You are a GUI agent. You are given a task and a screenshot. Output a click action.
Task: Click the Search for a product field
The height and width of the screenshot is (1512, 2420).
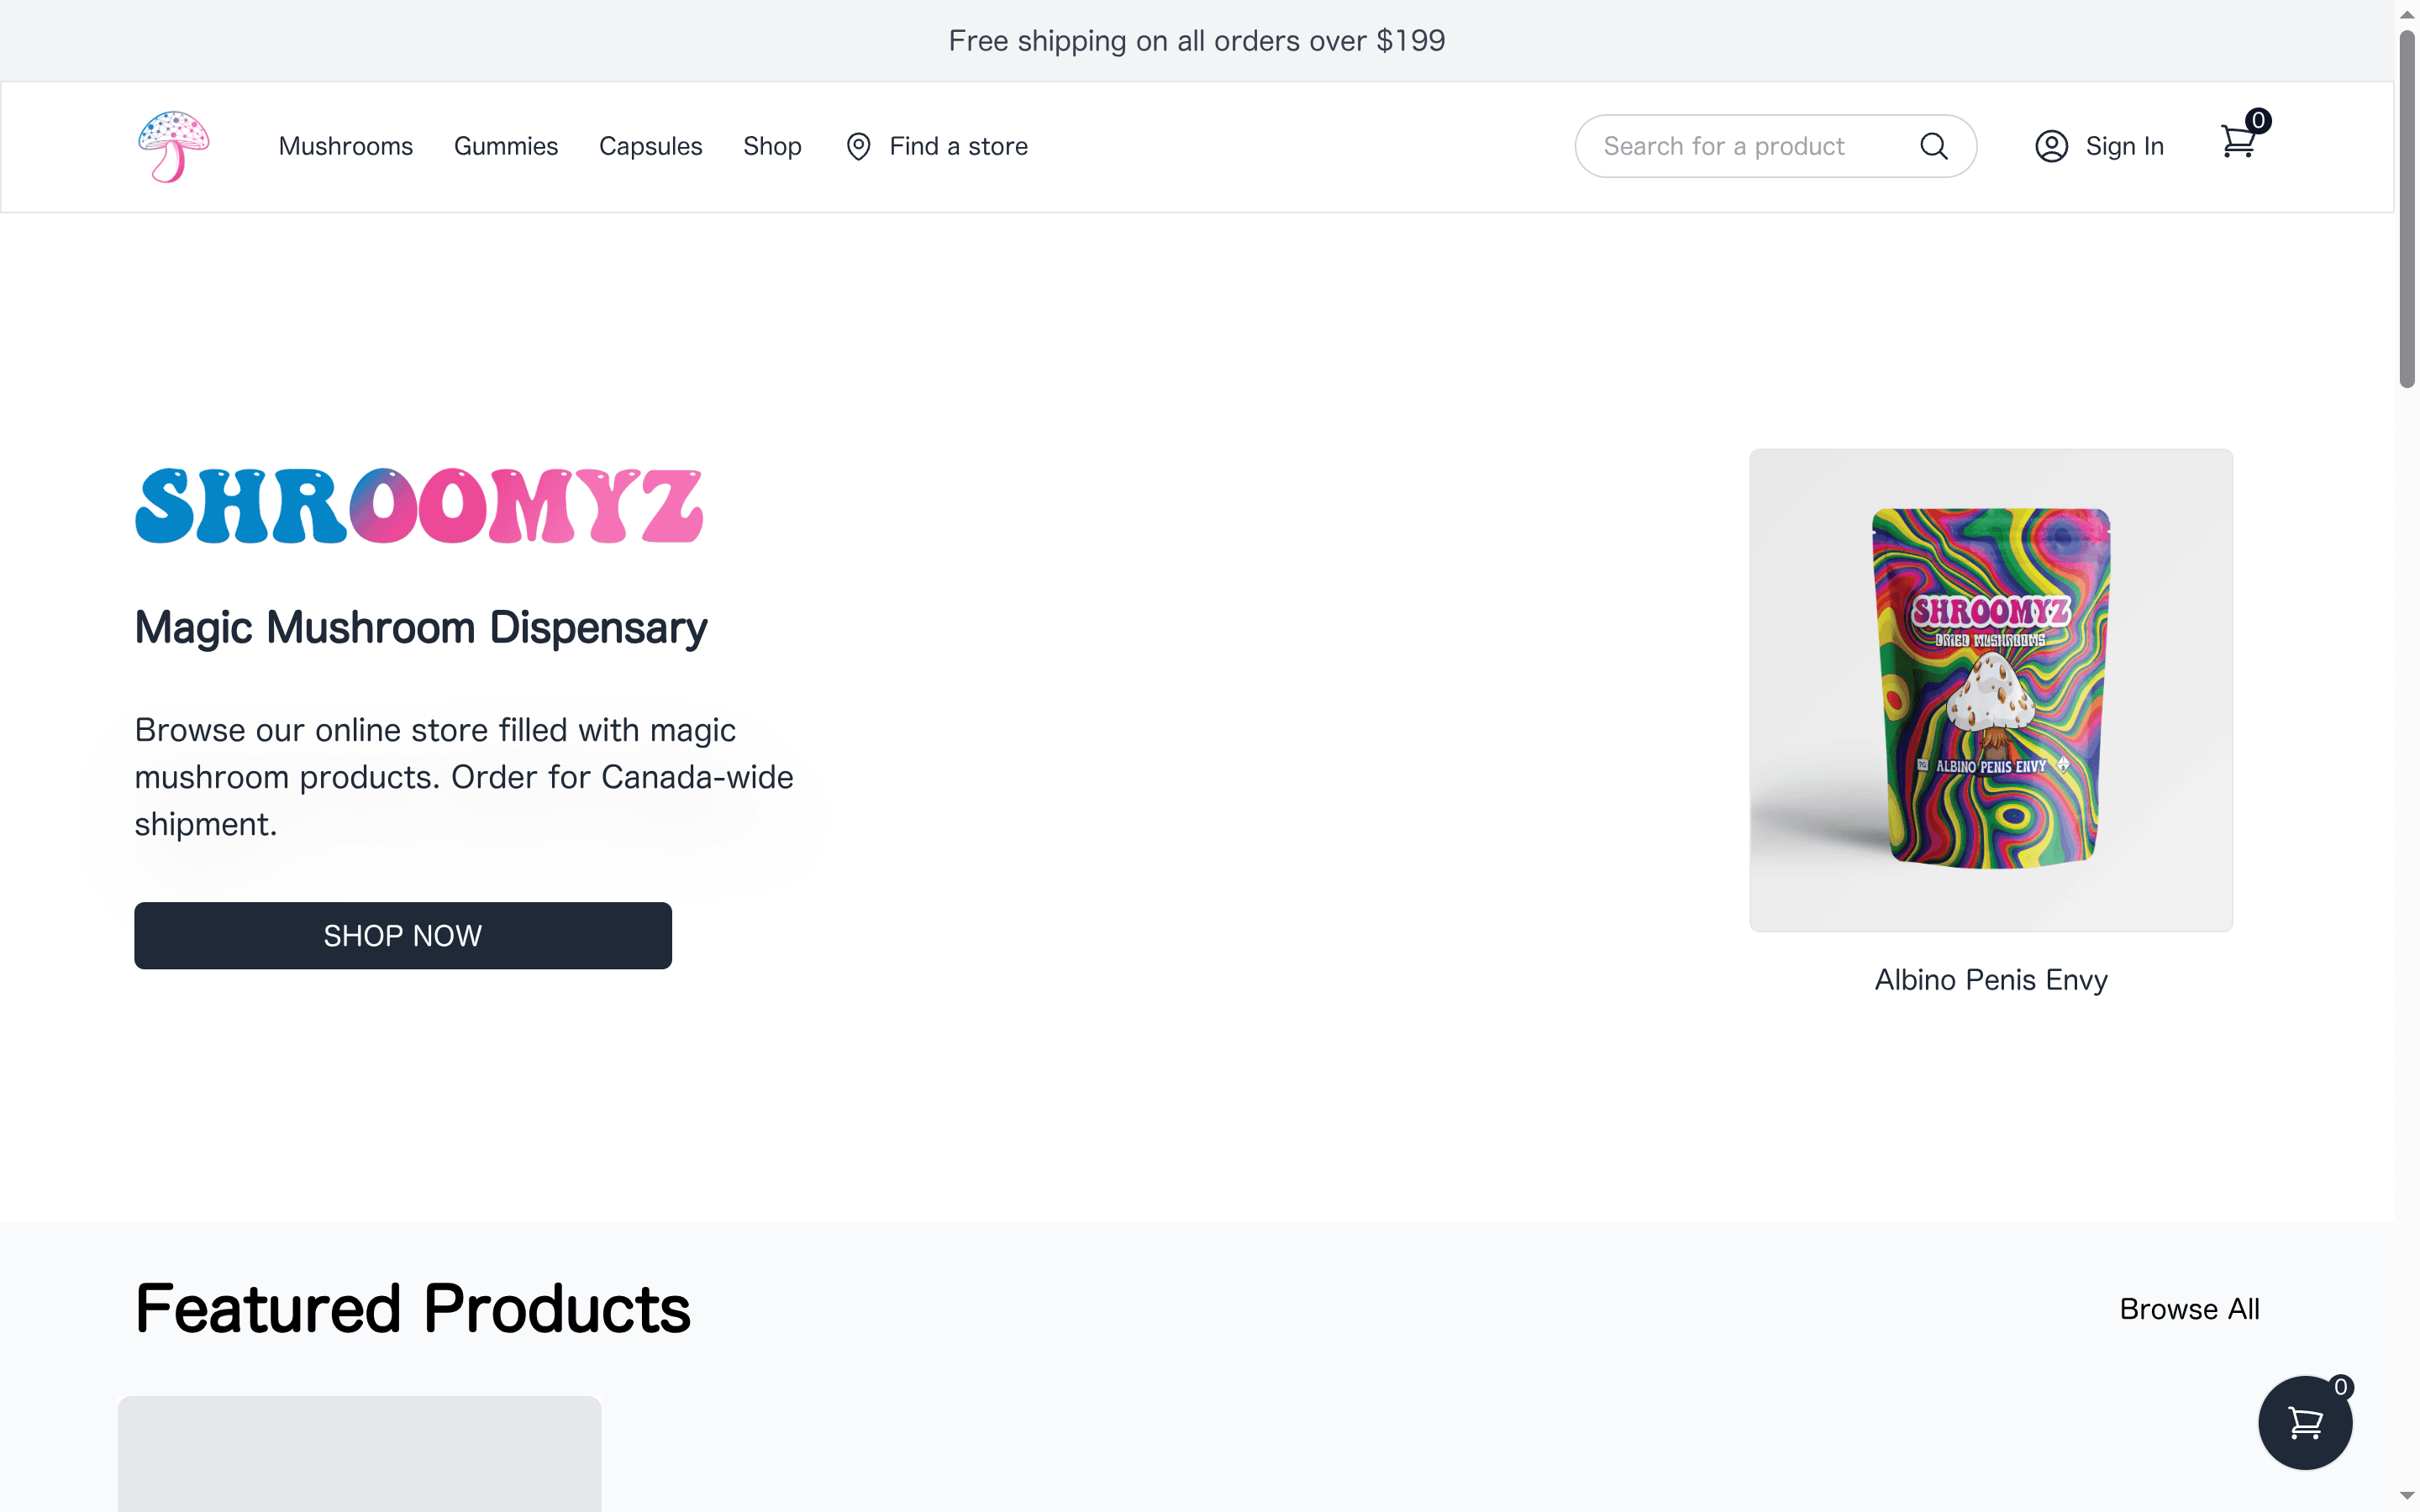click(1750, 146)
